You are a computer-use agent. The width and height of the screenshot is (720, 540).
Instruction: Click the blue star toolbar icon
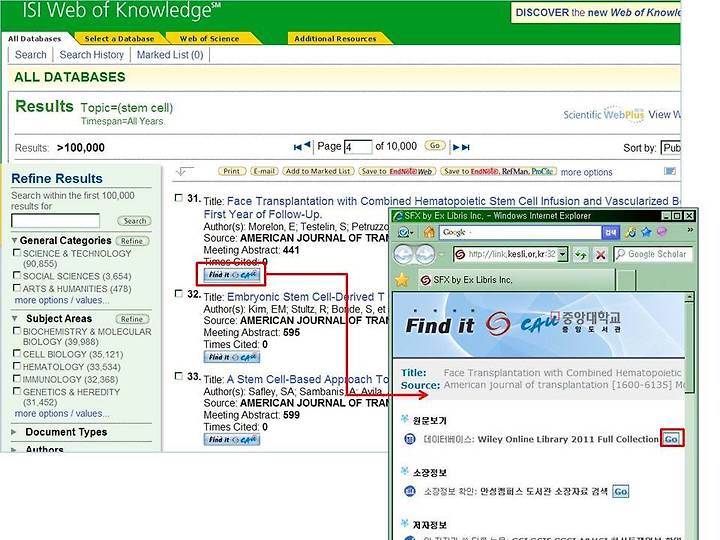pyautogui.click(x=647, y=232)
